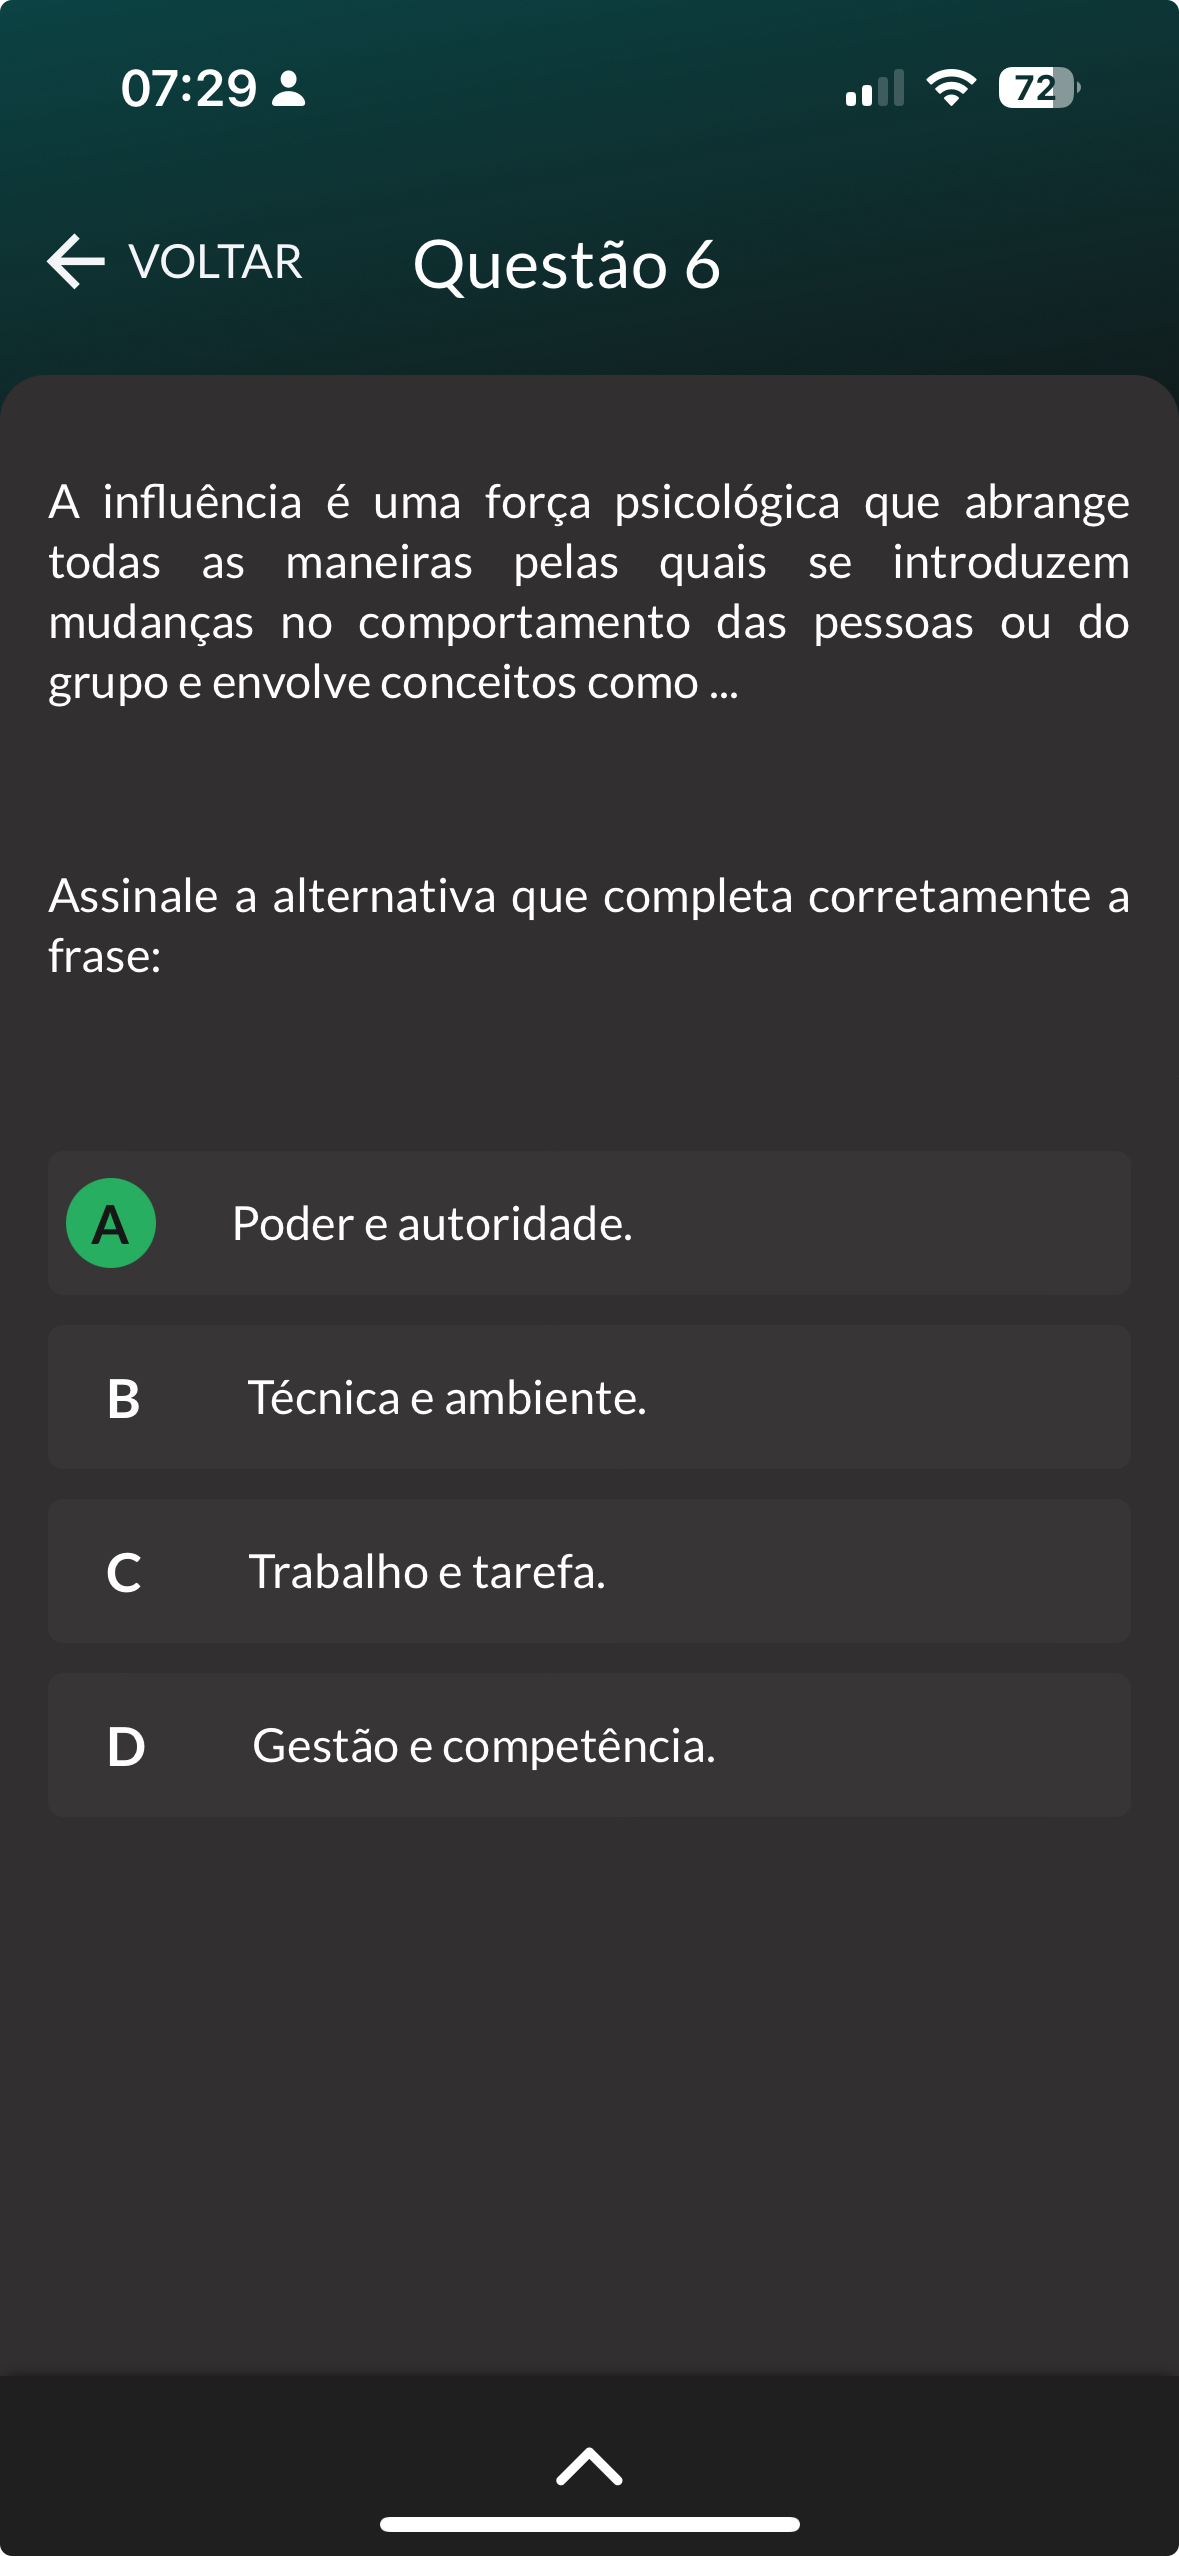Tap the 07:29 clock display

(x=189, y=88)
